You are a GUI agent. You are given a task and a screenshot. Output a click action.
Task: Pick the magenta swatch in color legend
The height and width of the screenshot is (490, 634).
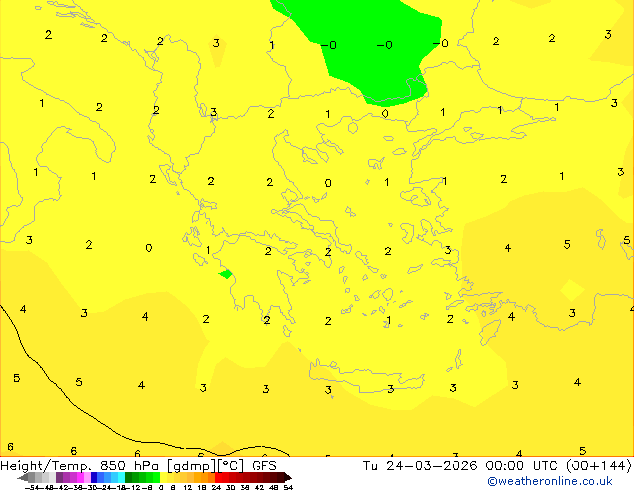coord(80,477)
